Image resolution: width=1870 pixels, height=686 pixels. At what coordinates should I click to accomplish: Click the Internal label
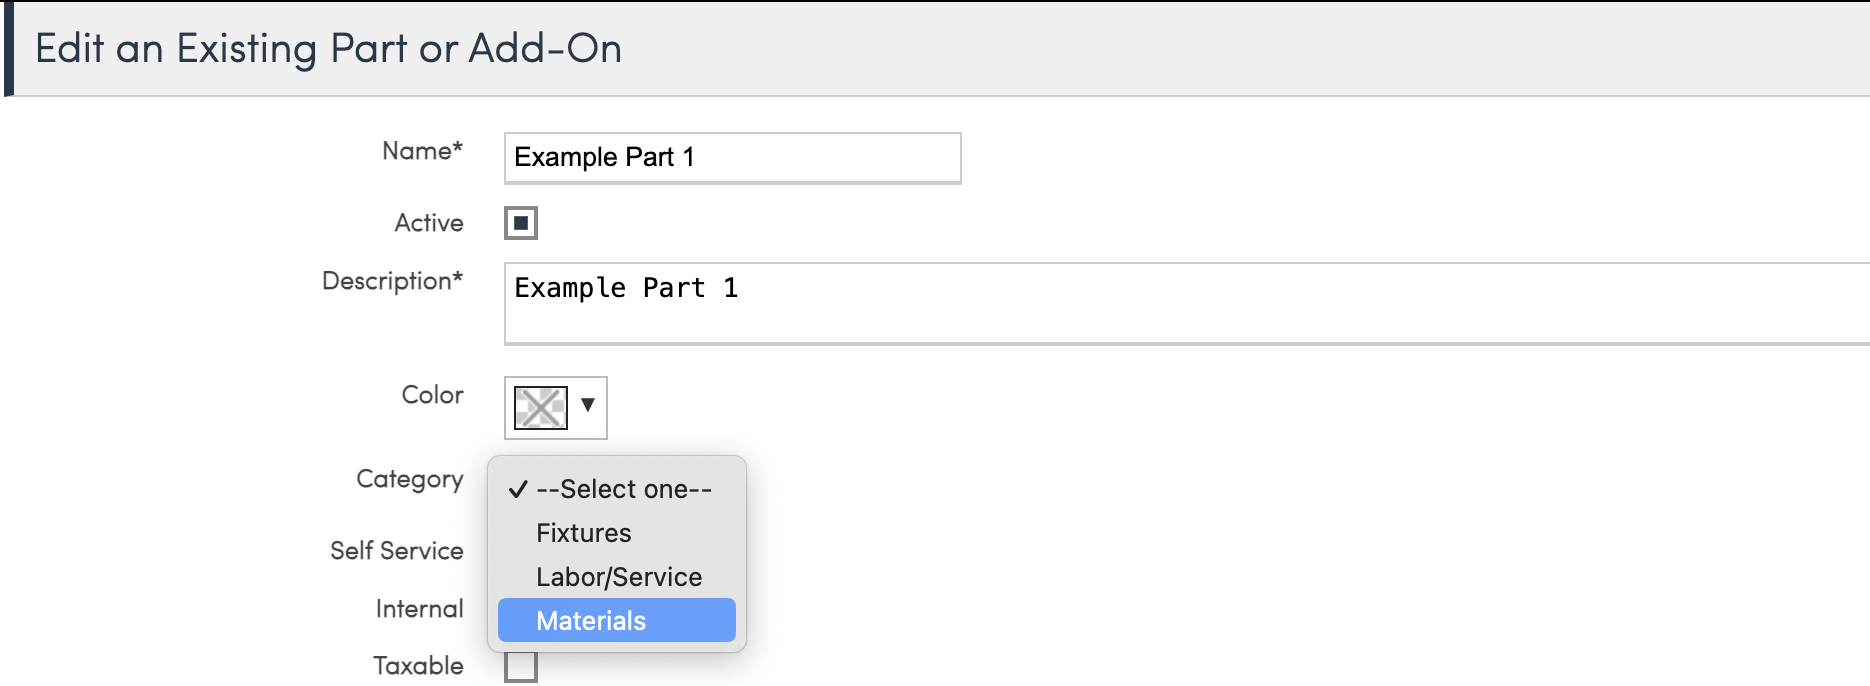tap(419, 609)
